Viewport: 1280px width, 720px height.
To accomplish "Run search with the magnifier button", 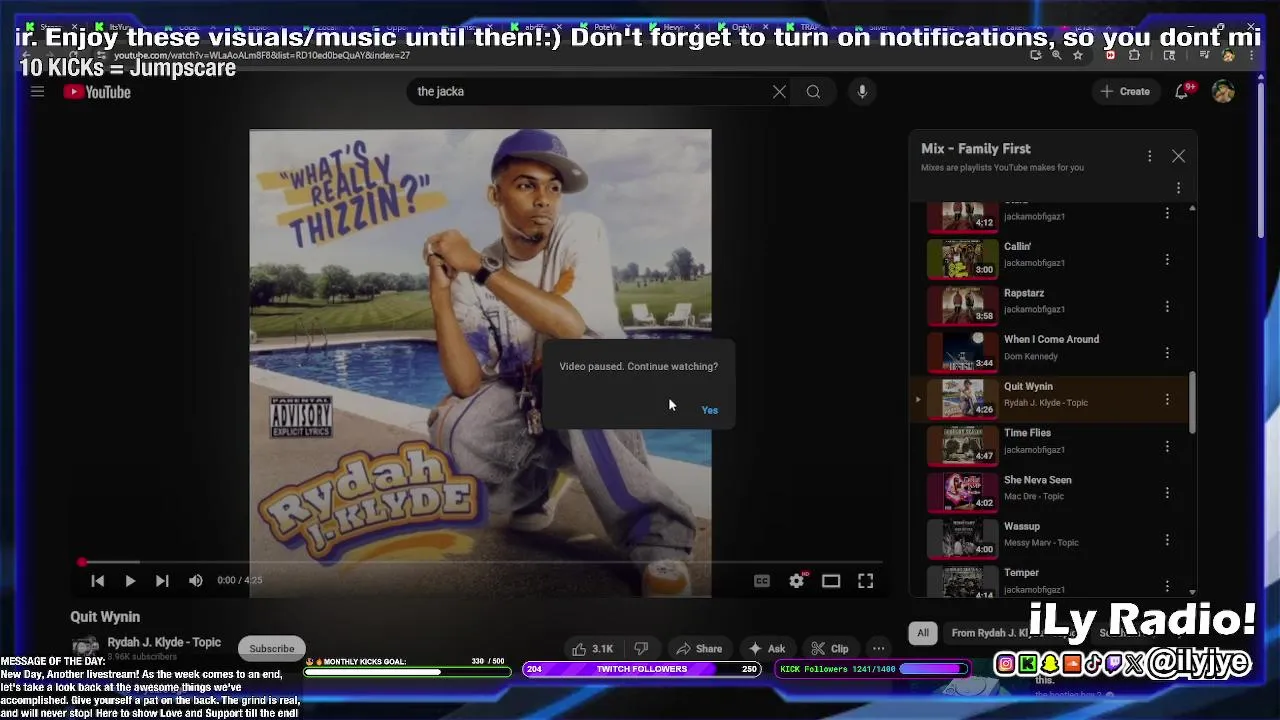I will coord(813,92).
